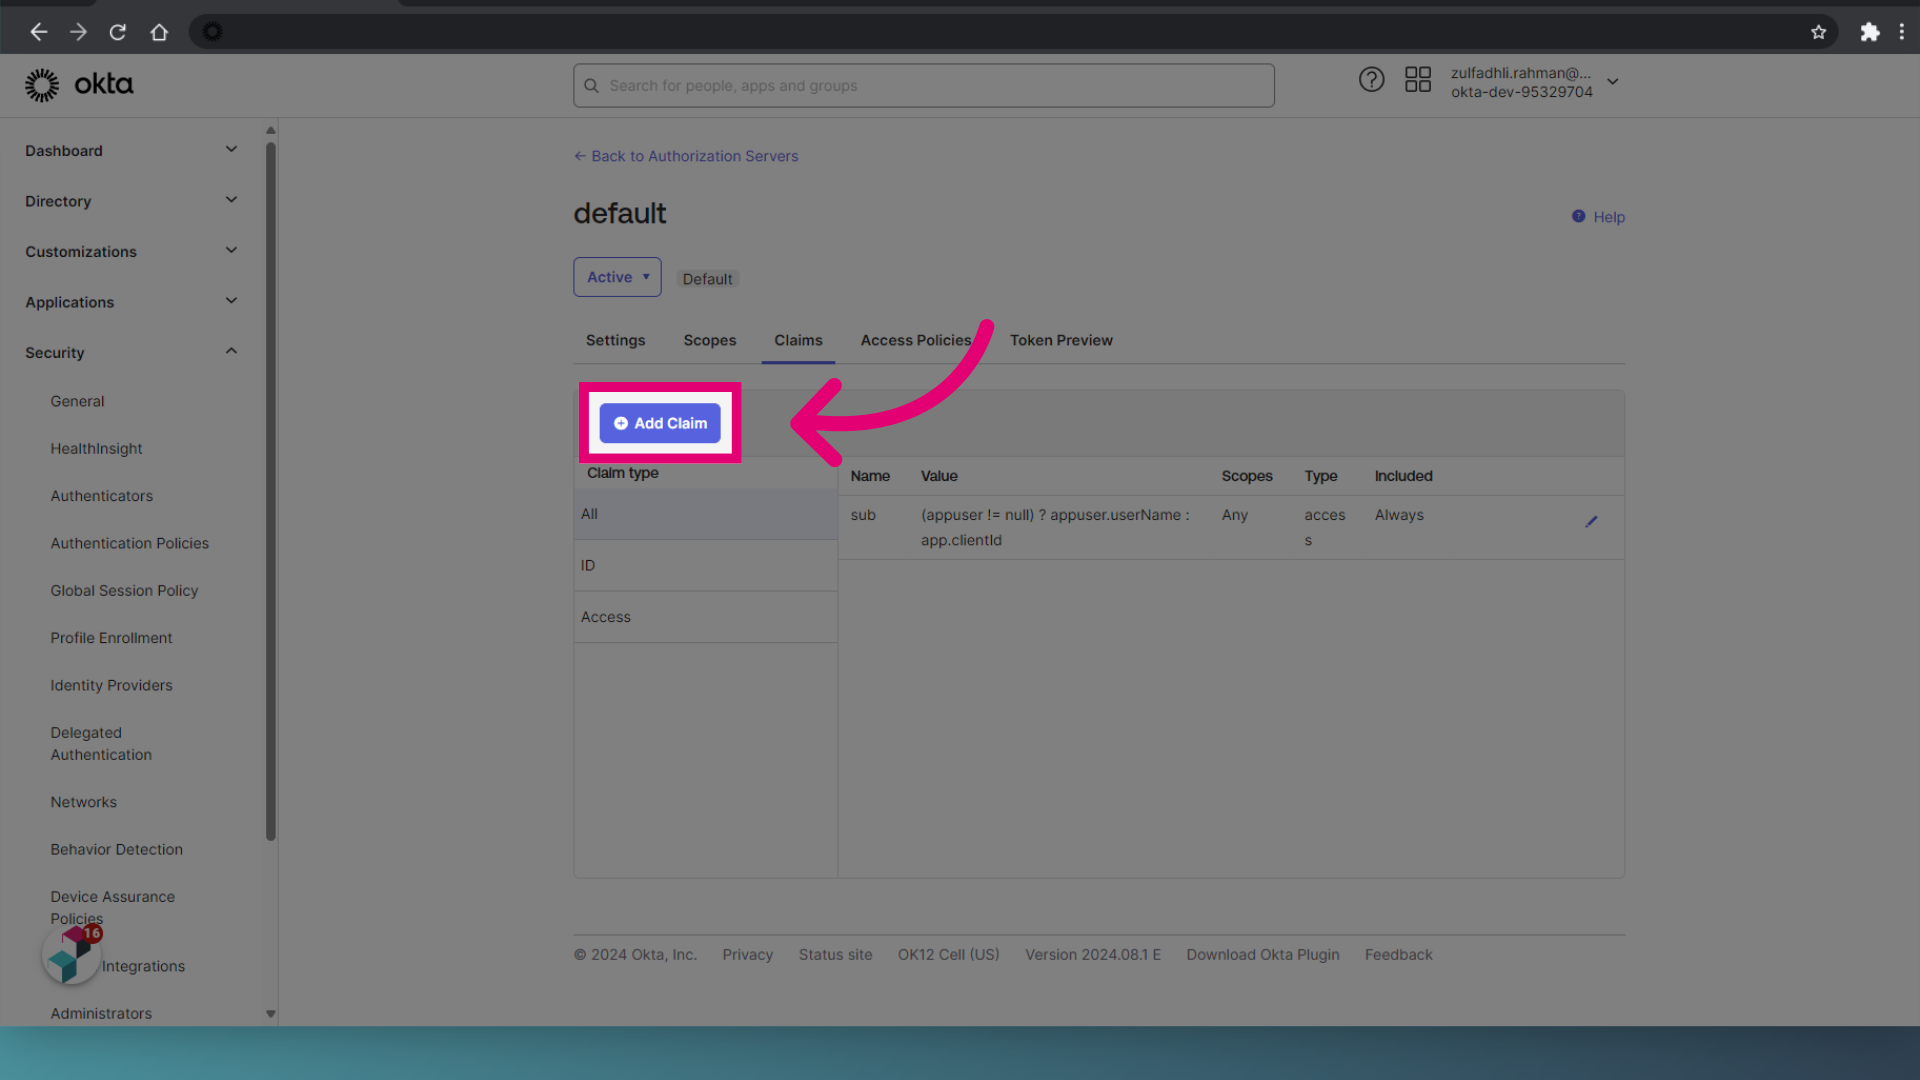Expand the Directory menu
Viewport: 1920px width, 1080px height.
tap(132, 201)
